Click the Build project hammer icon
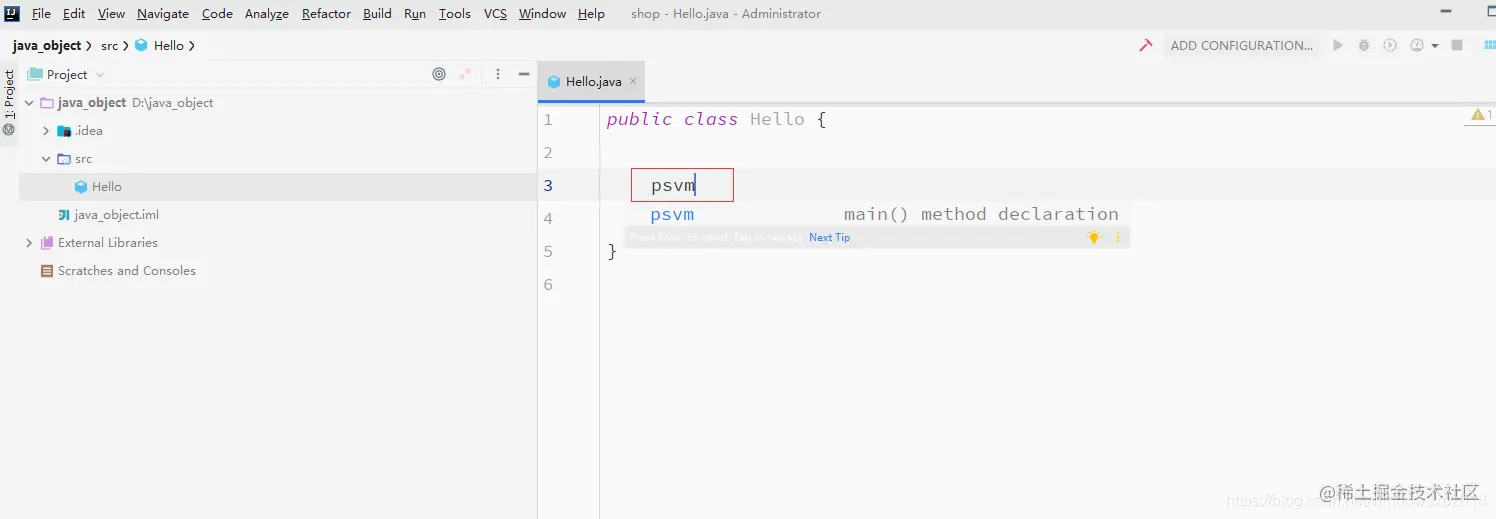1496x519 pixels. [x=1146, y=45]
